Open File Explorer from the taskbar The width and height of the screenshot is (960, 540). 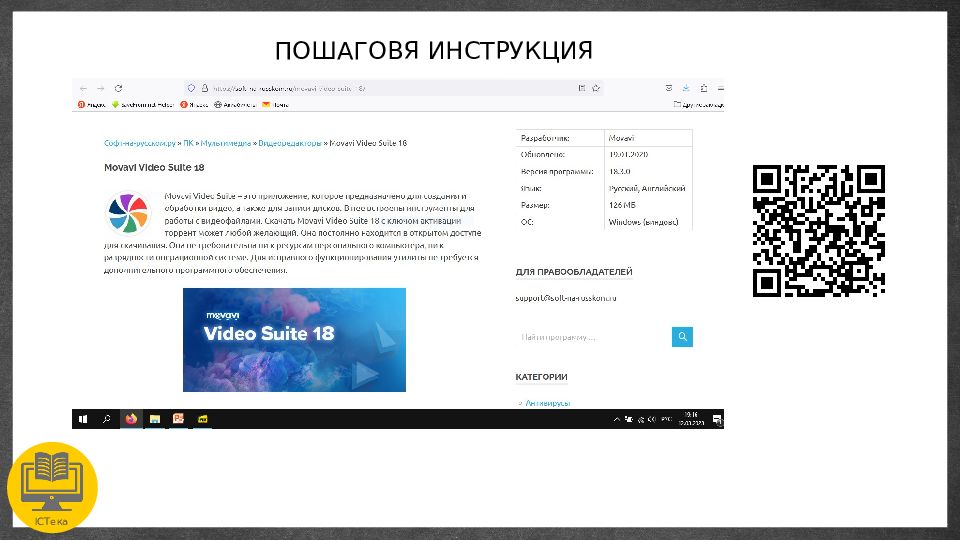point(155,419)
